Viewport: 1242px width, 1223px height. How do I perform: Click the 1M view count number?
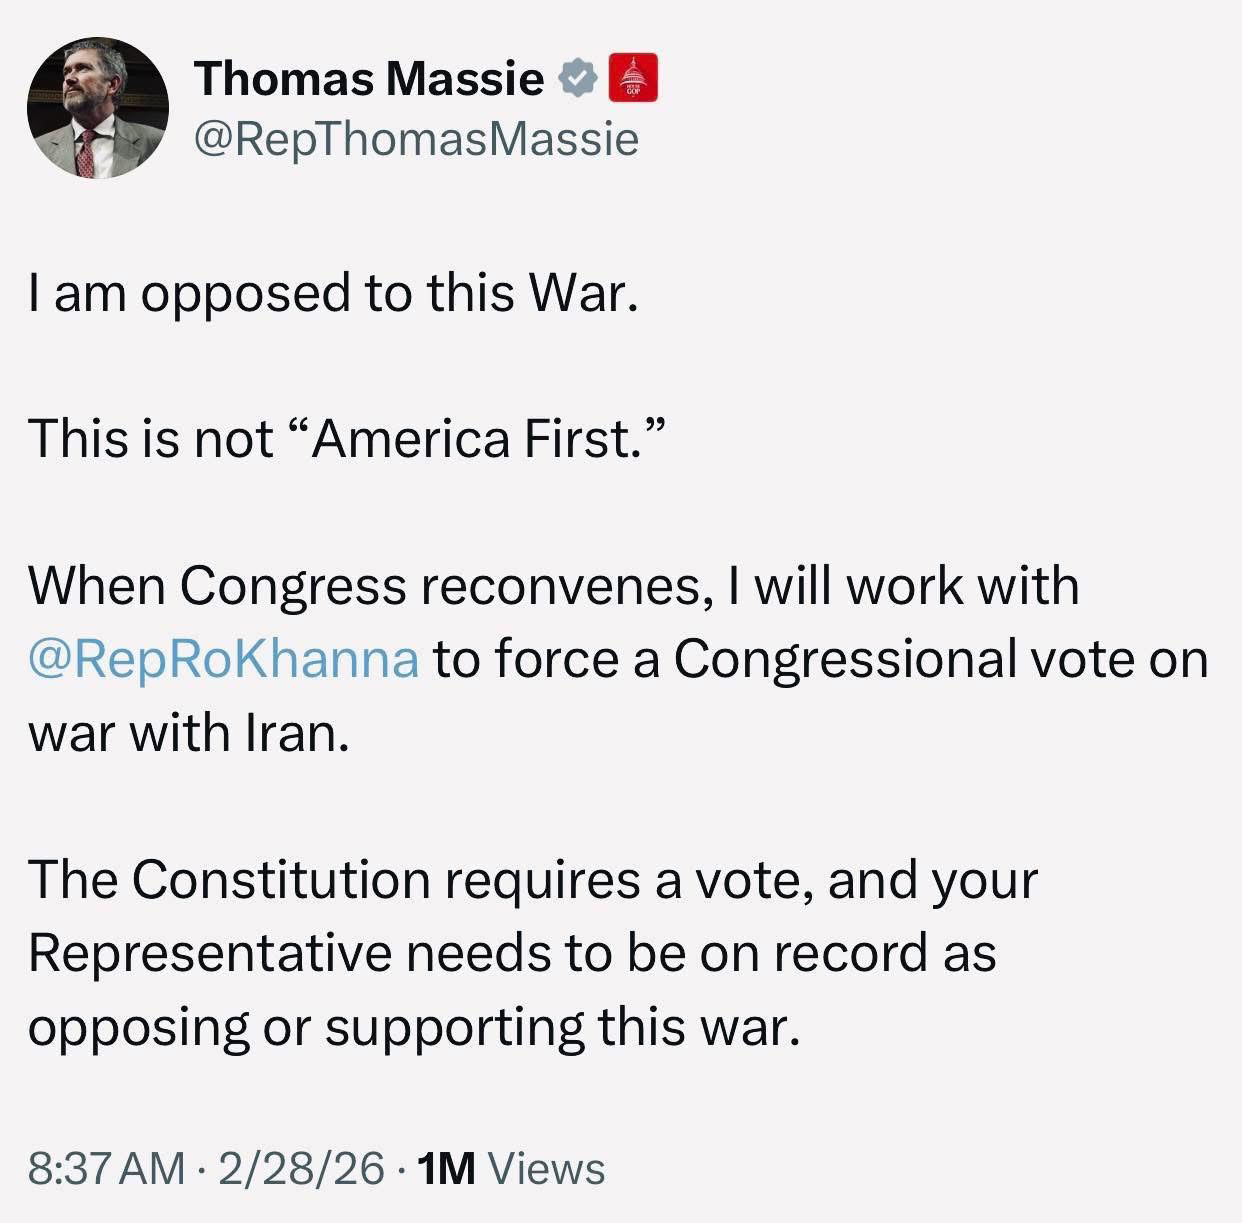point(447,1167)
